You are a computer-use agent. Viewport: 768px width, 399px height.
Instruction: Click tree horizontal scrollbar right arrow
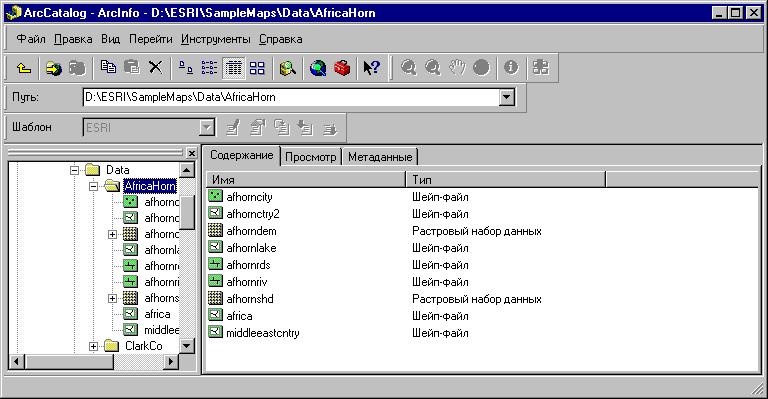click(x=170, y=362)
